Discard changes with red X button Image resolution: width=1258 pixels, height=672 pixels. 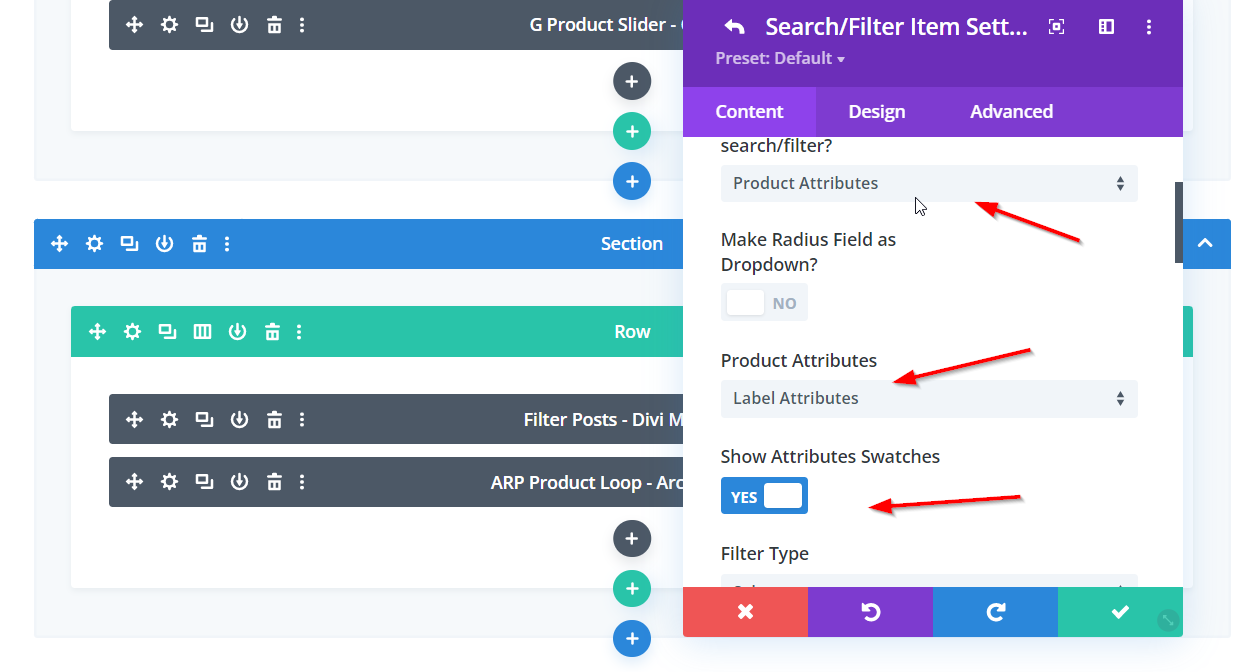pyautogui.click(x=745, y=612)
